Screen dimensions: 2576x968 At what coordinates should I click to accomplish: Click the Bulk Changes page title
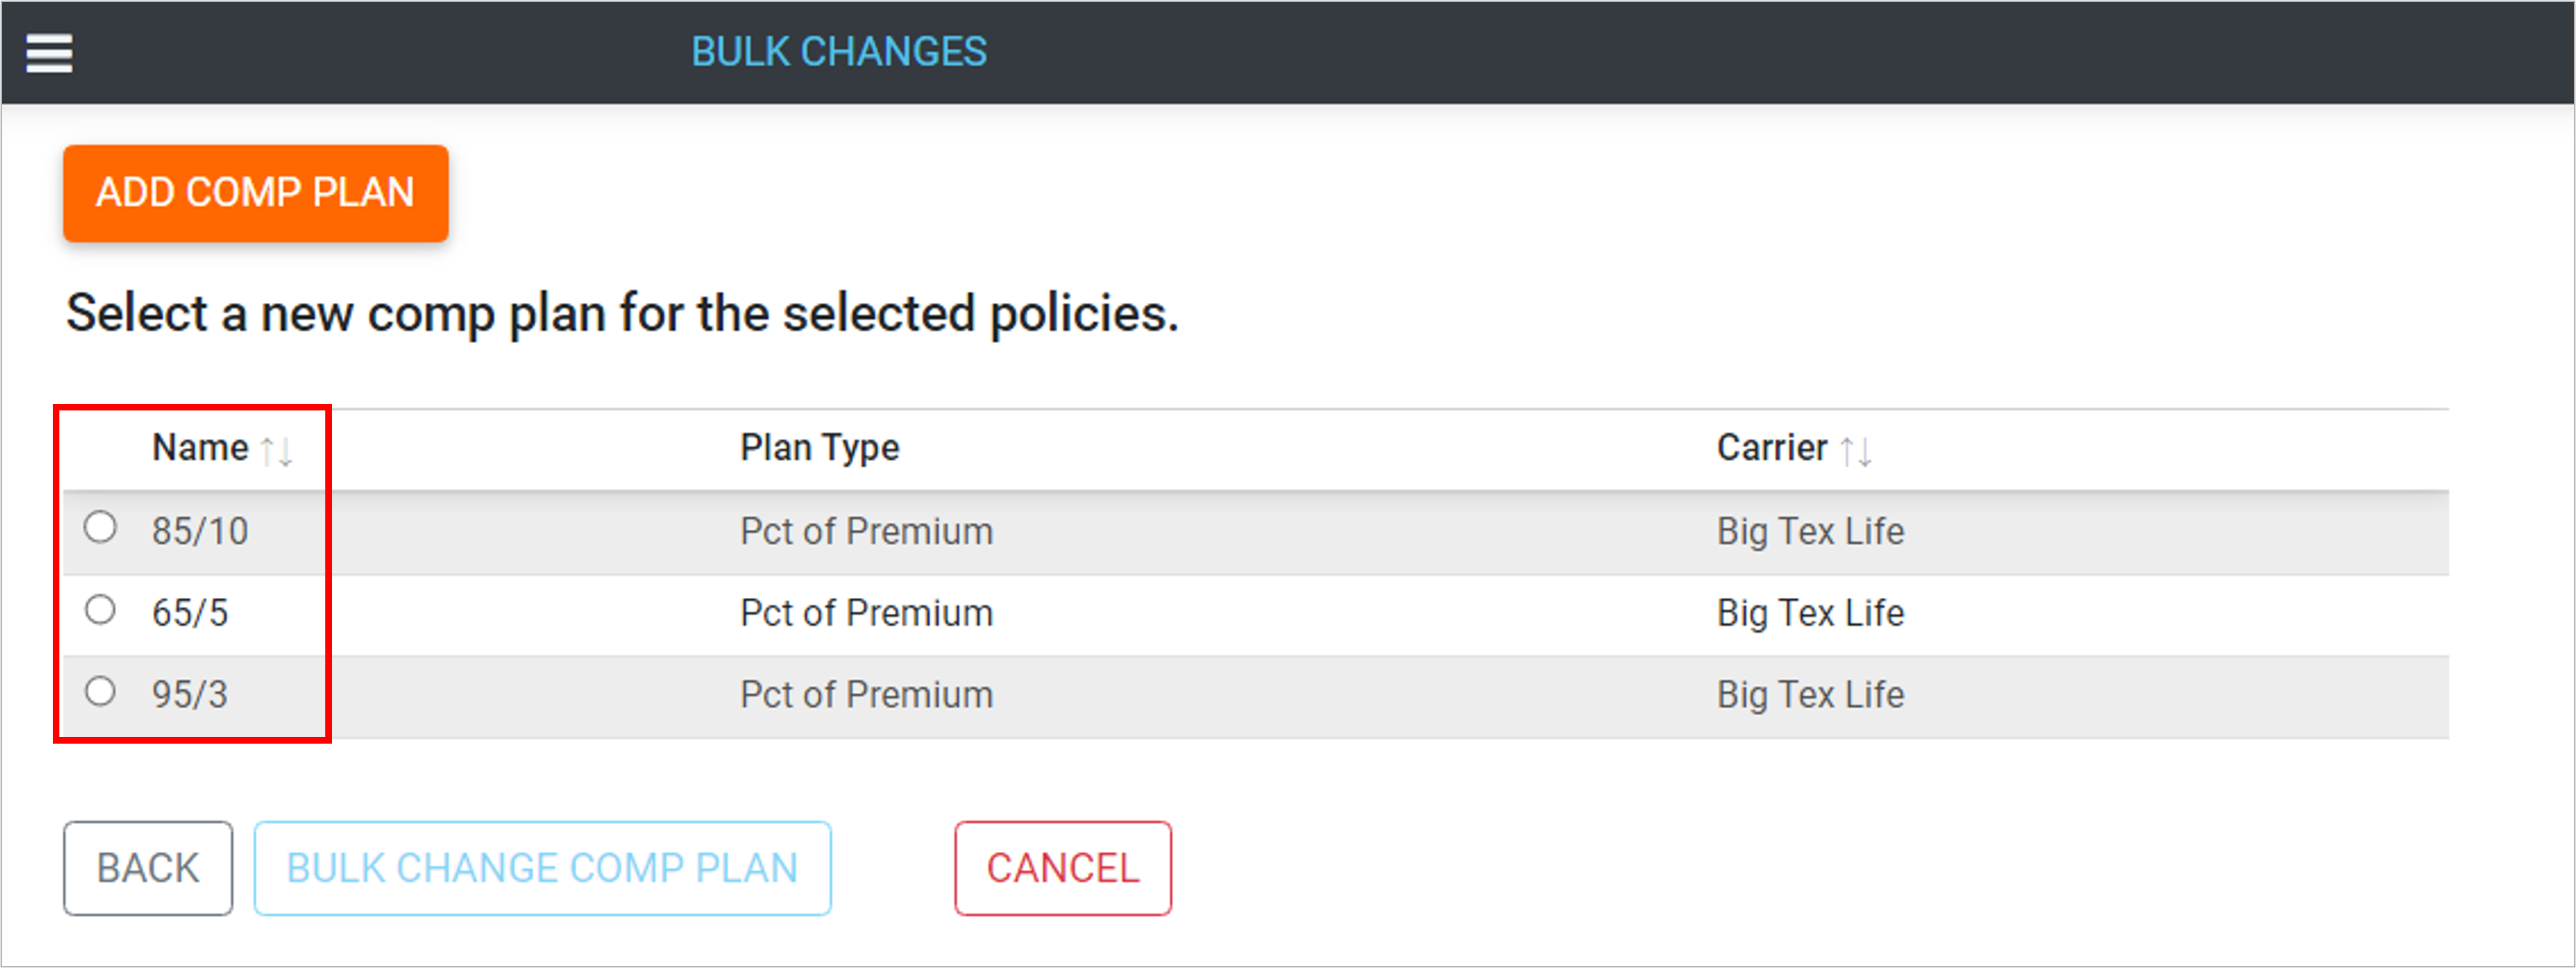coord(838,52)
